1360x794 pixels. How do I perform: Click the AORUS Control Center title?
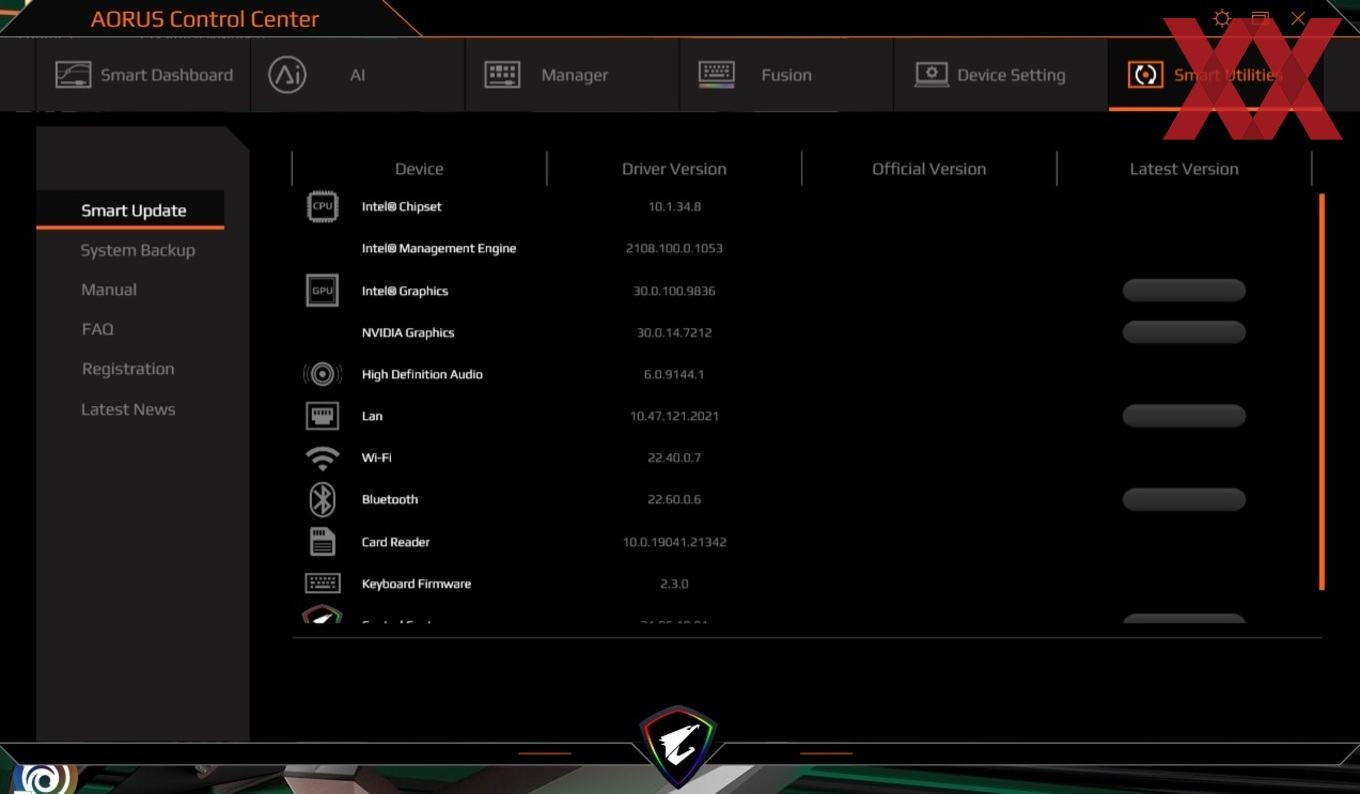tap(205, 19)
